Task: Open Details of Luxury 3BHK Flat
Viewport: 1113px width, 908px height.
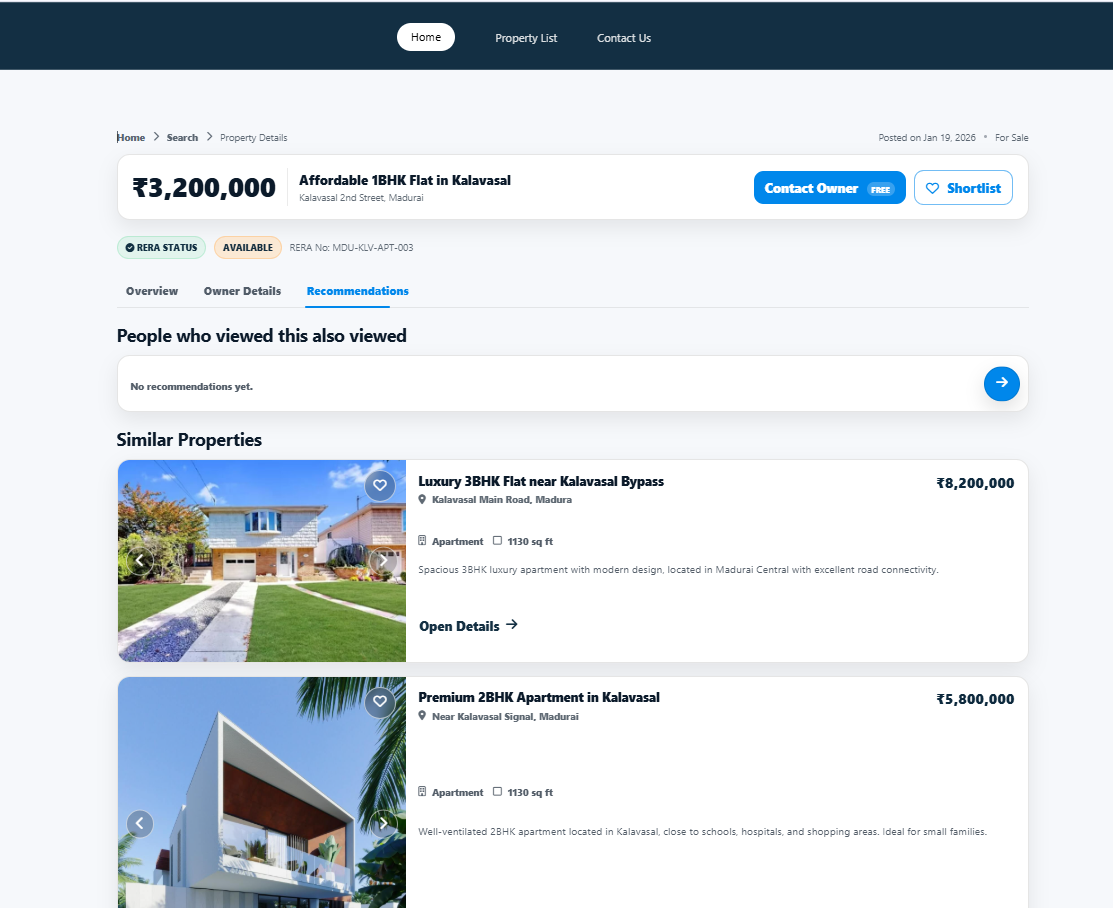Action: click(x=468, y=626)
